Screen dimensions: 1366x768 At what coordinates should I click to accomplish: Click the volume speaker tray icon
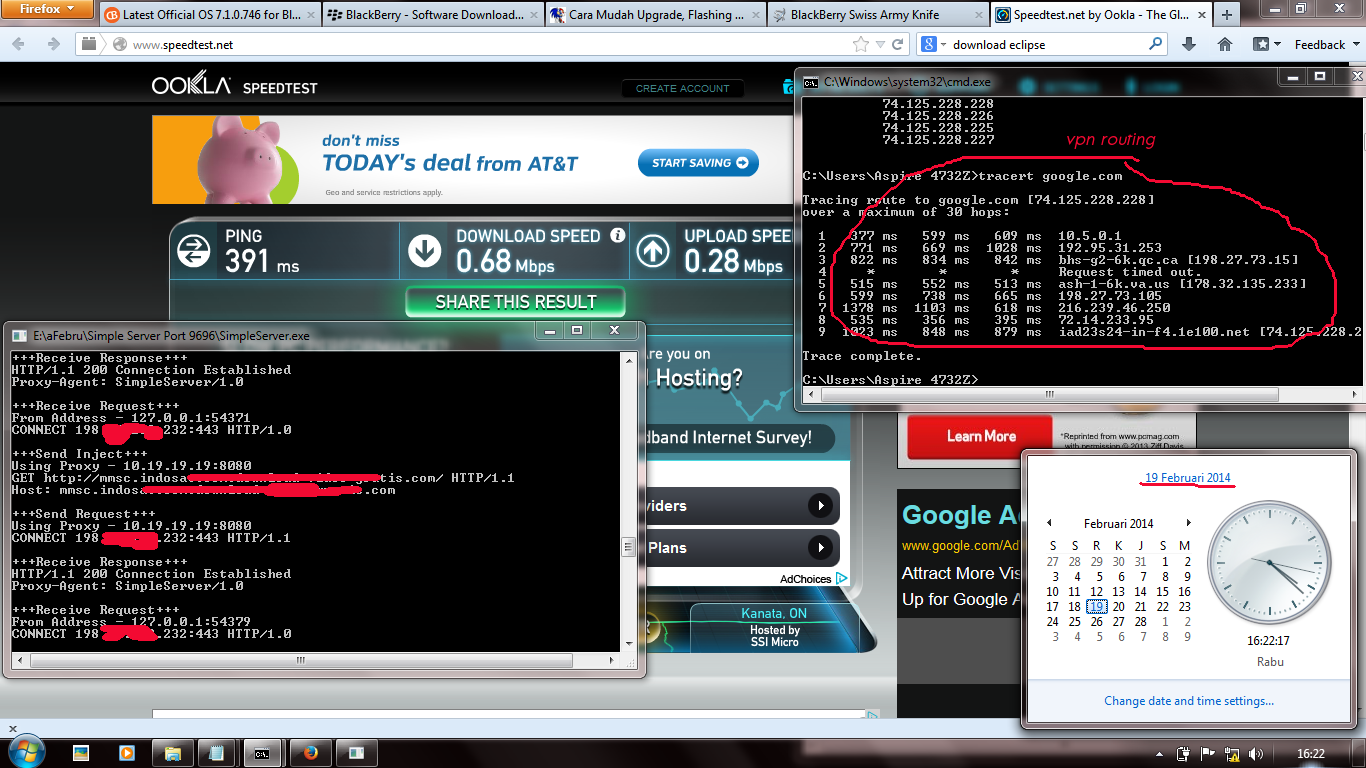coord(1255,754)
